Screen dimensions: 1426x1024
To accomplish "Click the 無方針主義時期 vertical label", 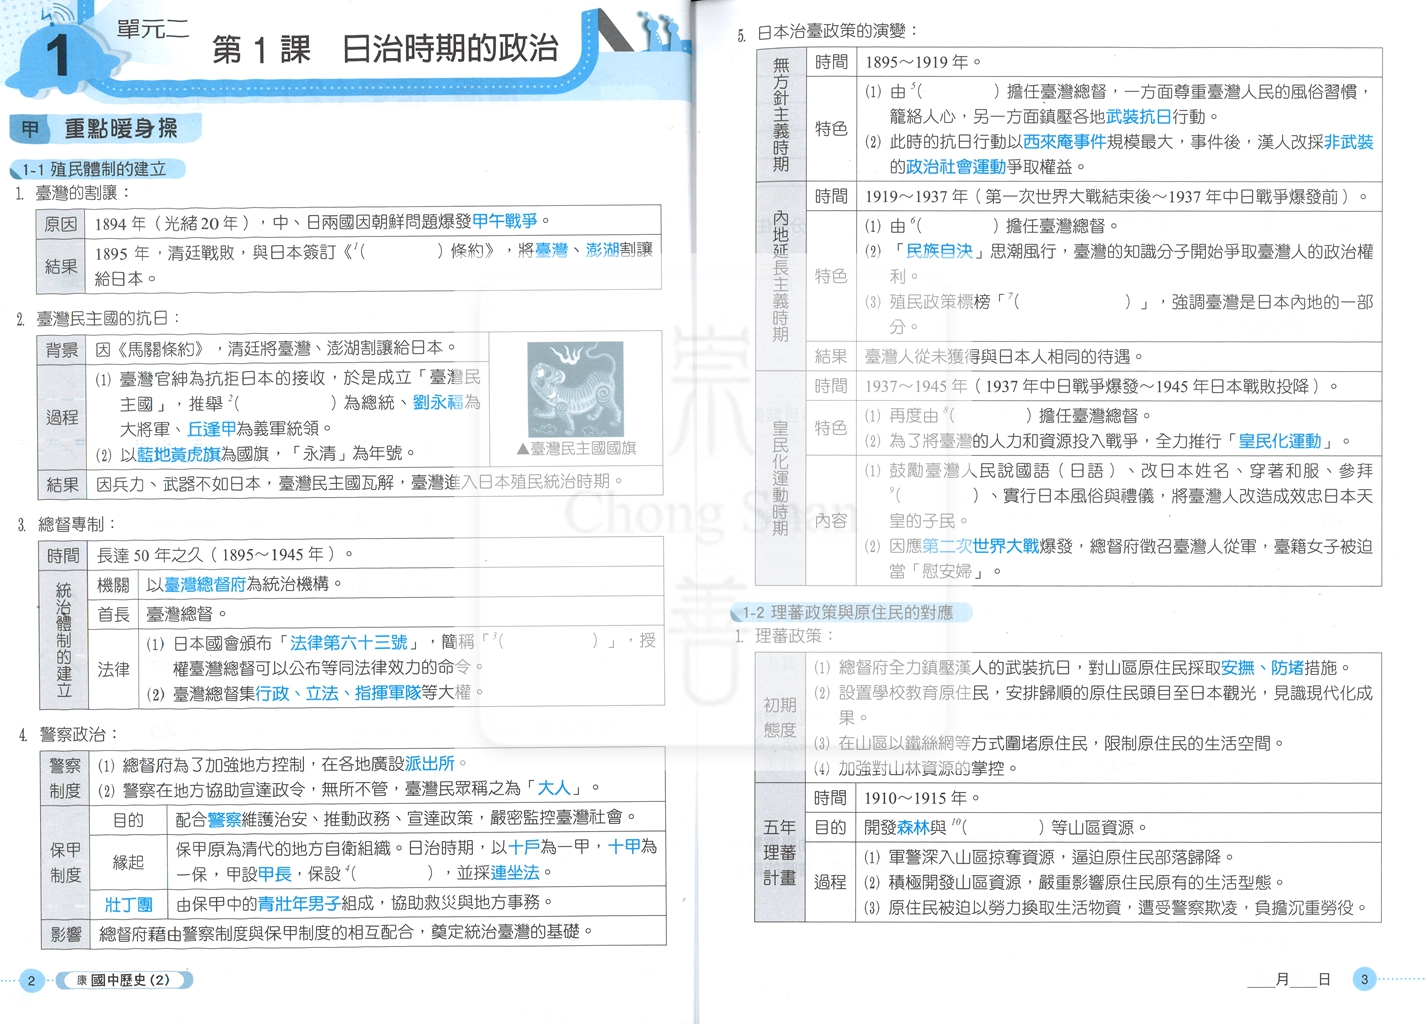I will coord(781,114).
